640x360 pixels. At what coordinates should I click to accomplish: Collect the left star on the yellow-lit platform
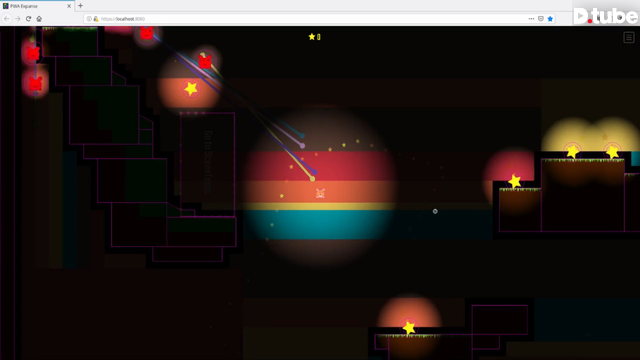572,152
